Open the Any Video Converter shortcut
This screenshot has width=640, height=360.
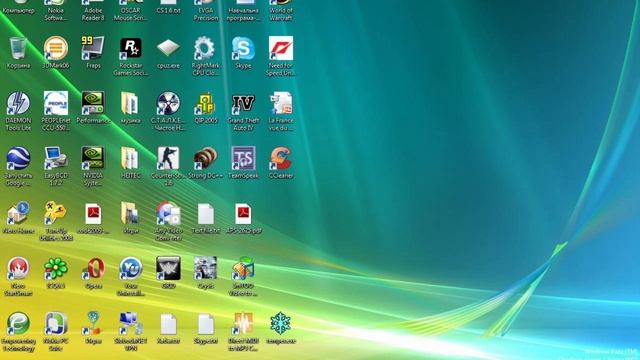click(x=168, y=213)
